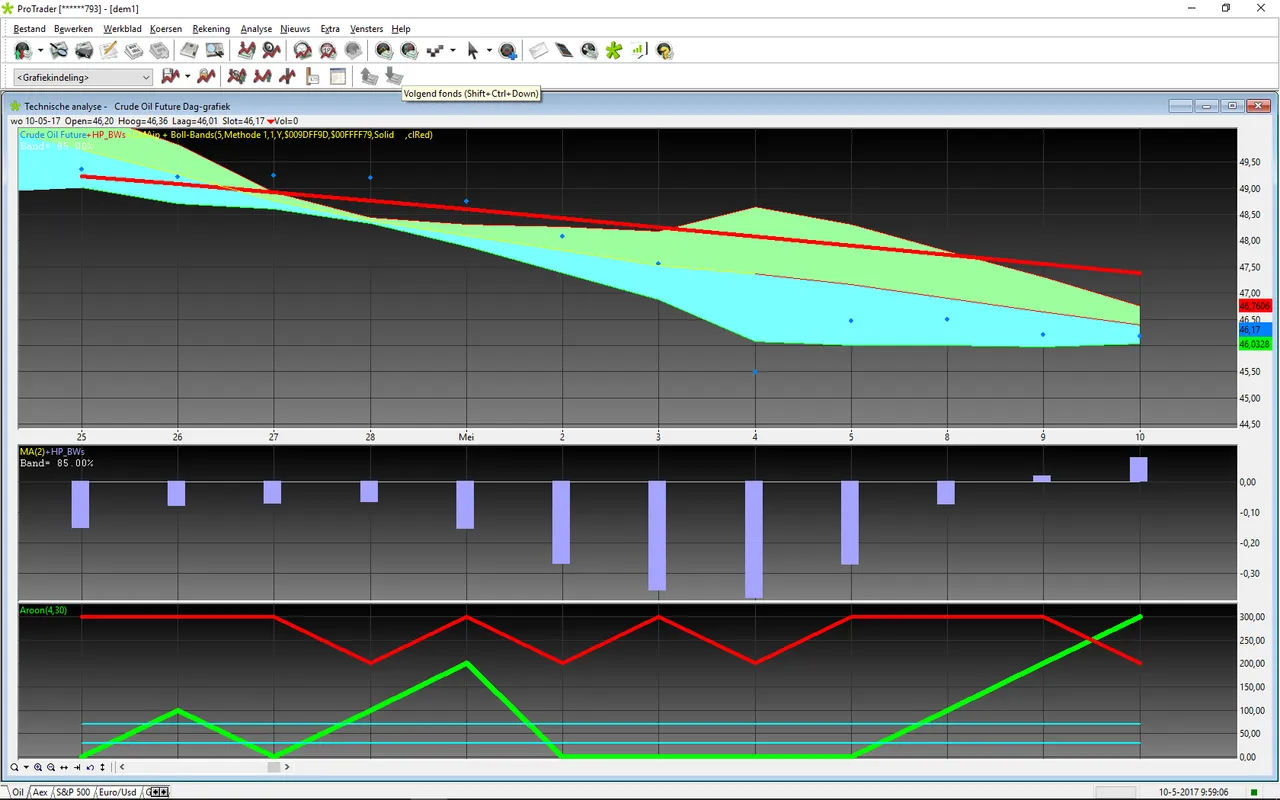
Task: Open the Werkblad menu
Action: (x=122, y=29)
